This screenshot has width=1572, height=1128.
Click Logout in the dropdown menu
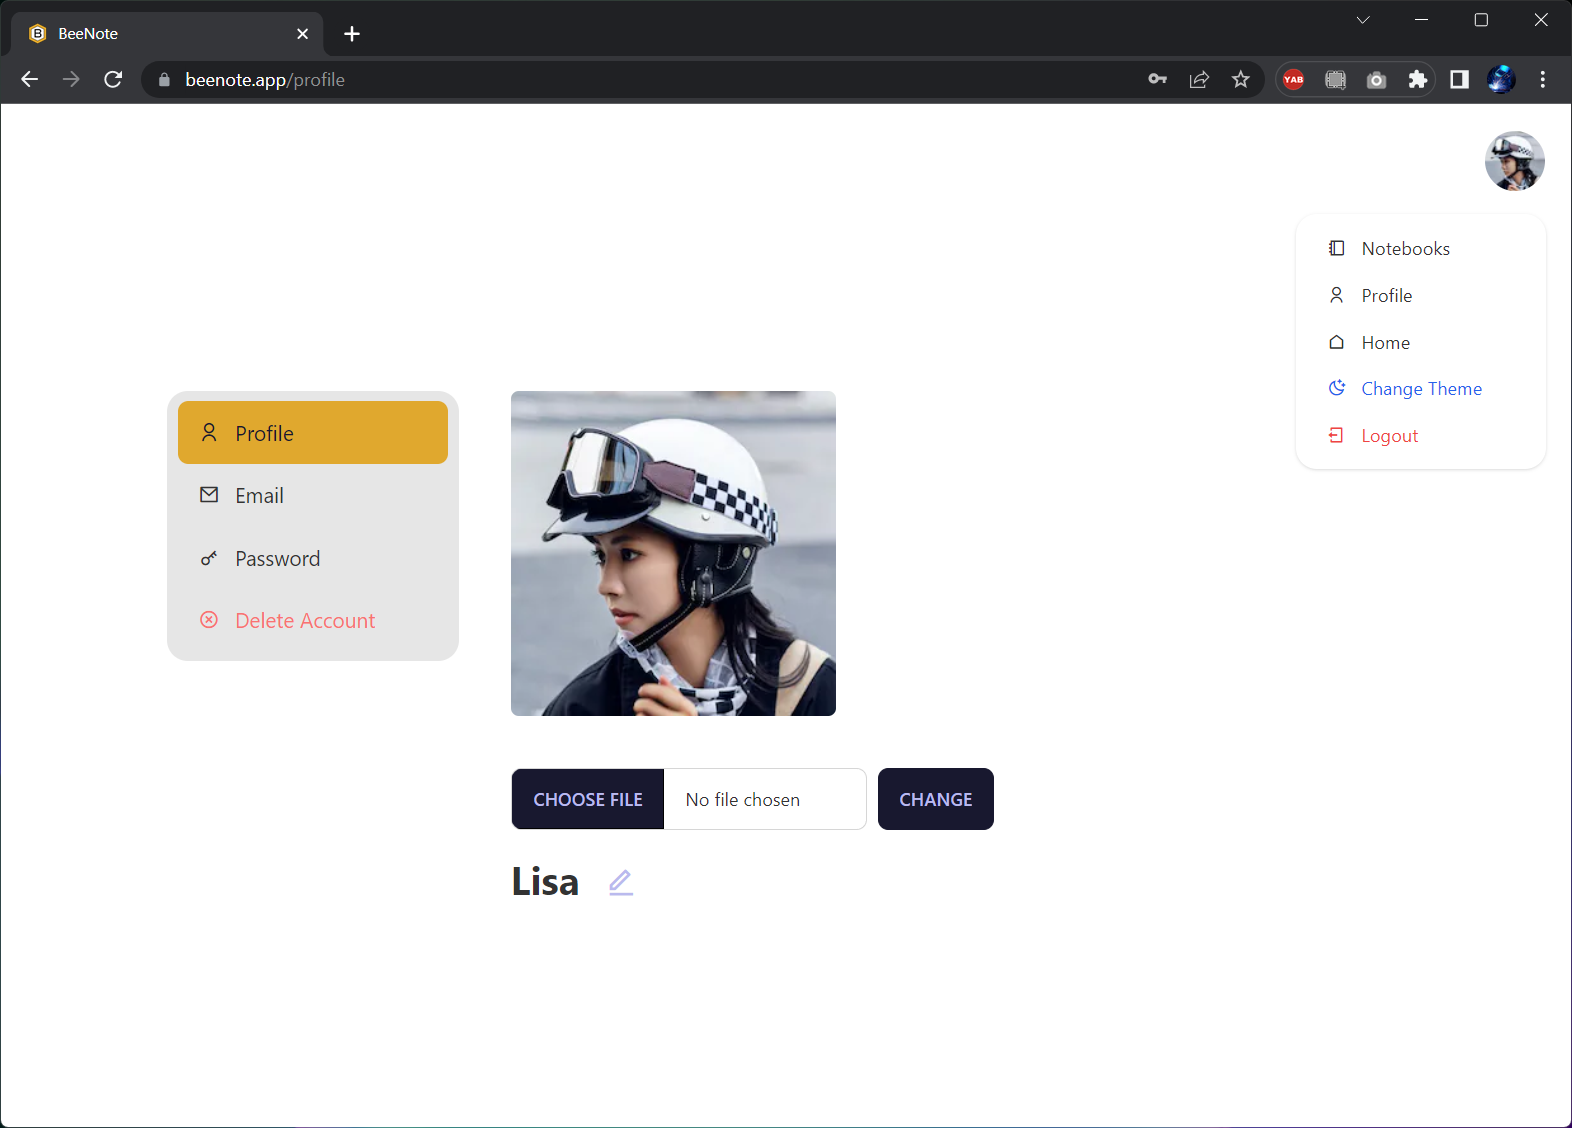[1420, 436]
